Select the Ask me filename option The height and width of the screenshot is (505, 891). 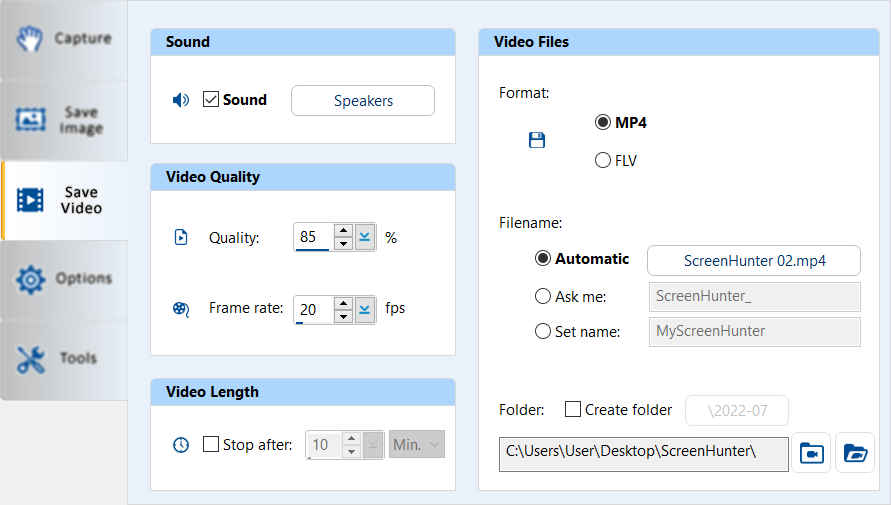coord(543,296)
